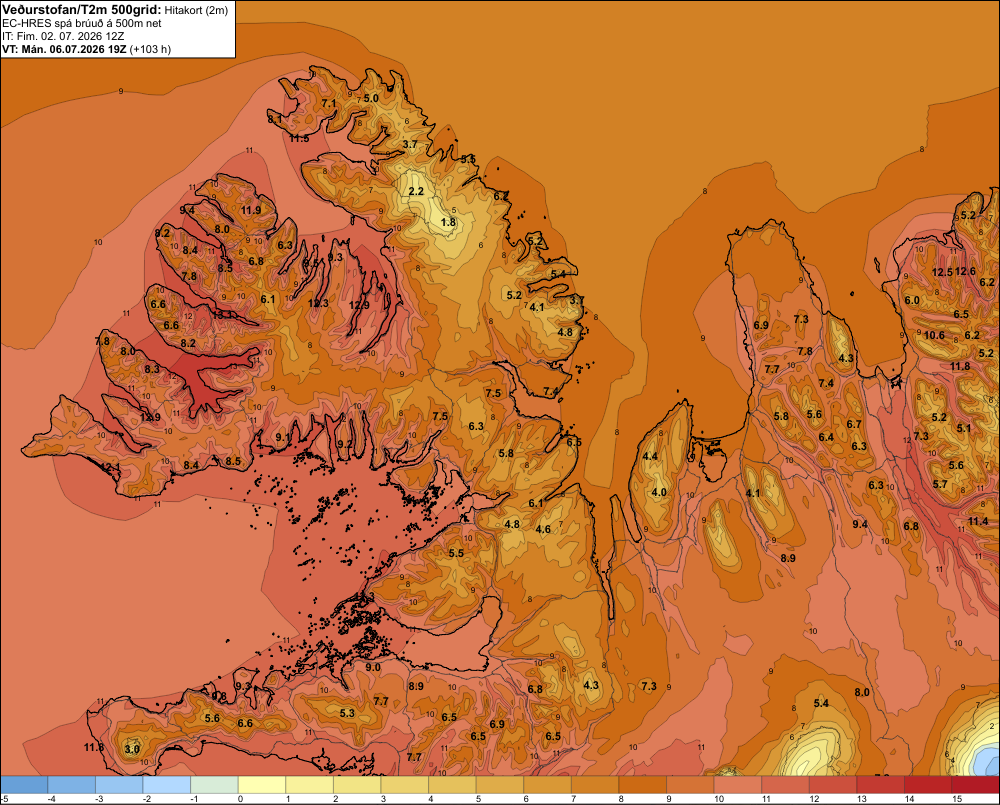Viewport: 1000px width, 805px height.
Task: Click the 11.4 temperature label
Action: [x=978, y=521]
